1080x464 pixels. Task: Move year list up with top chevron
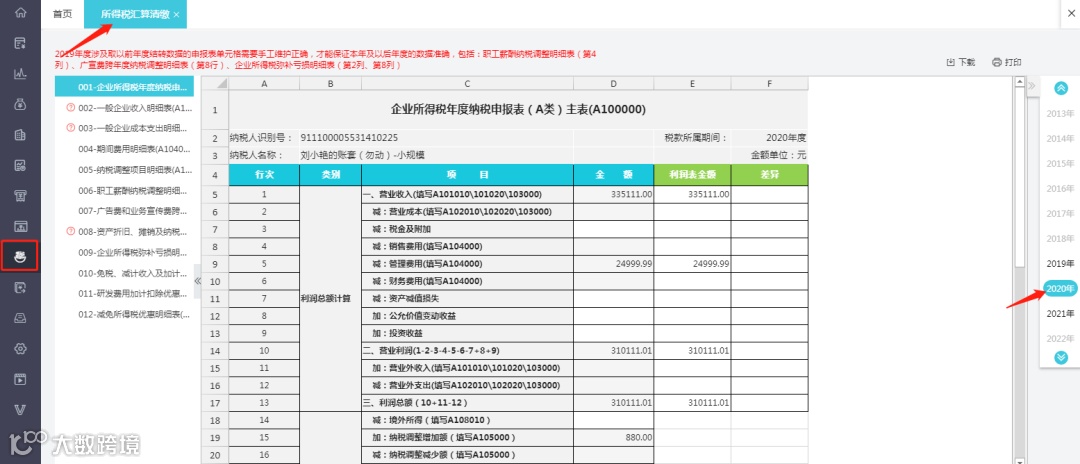pyautogui.click(x=1061, y=87)
